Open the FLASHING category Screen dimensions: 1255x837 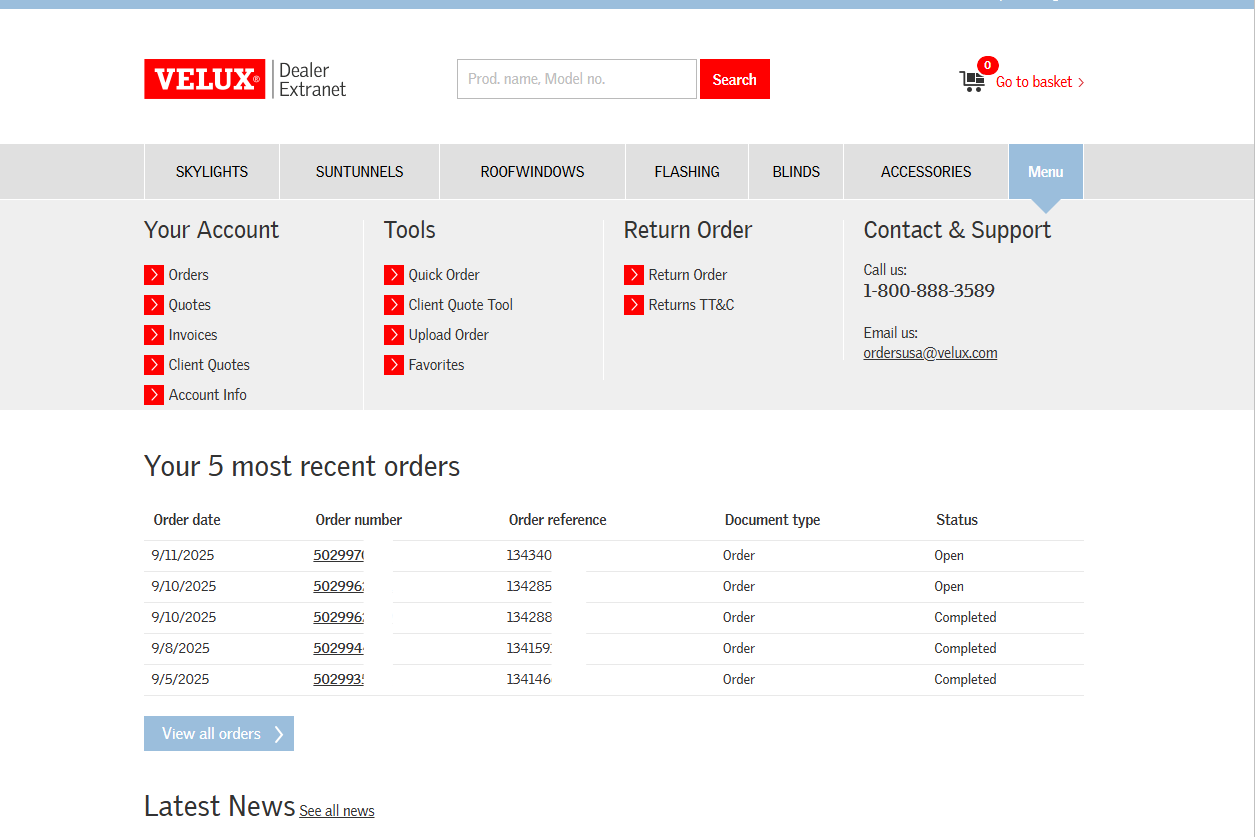click(x=687, y=172)
